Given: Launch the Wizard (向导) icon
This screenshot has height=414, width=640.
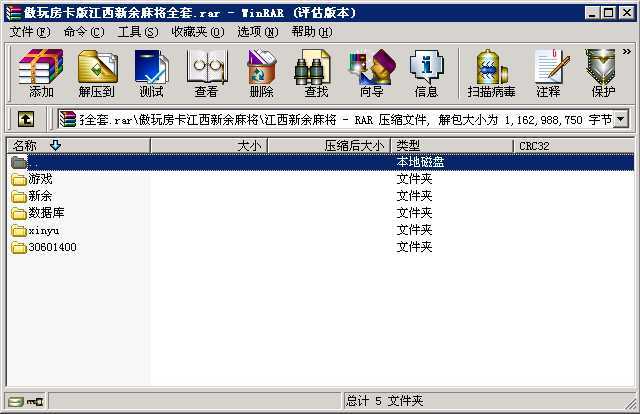Looking at the screenshot, I should [372, 73].
